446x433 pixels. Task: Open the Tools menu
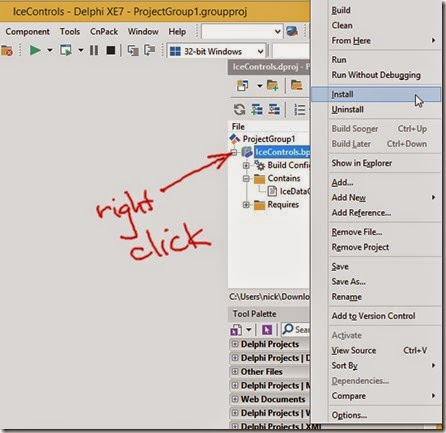(70, 32)
